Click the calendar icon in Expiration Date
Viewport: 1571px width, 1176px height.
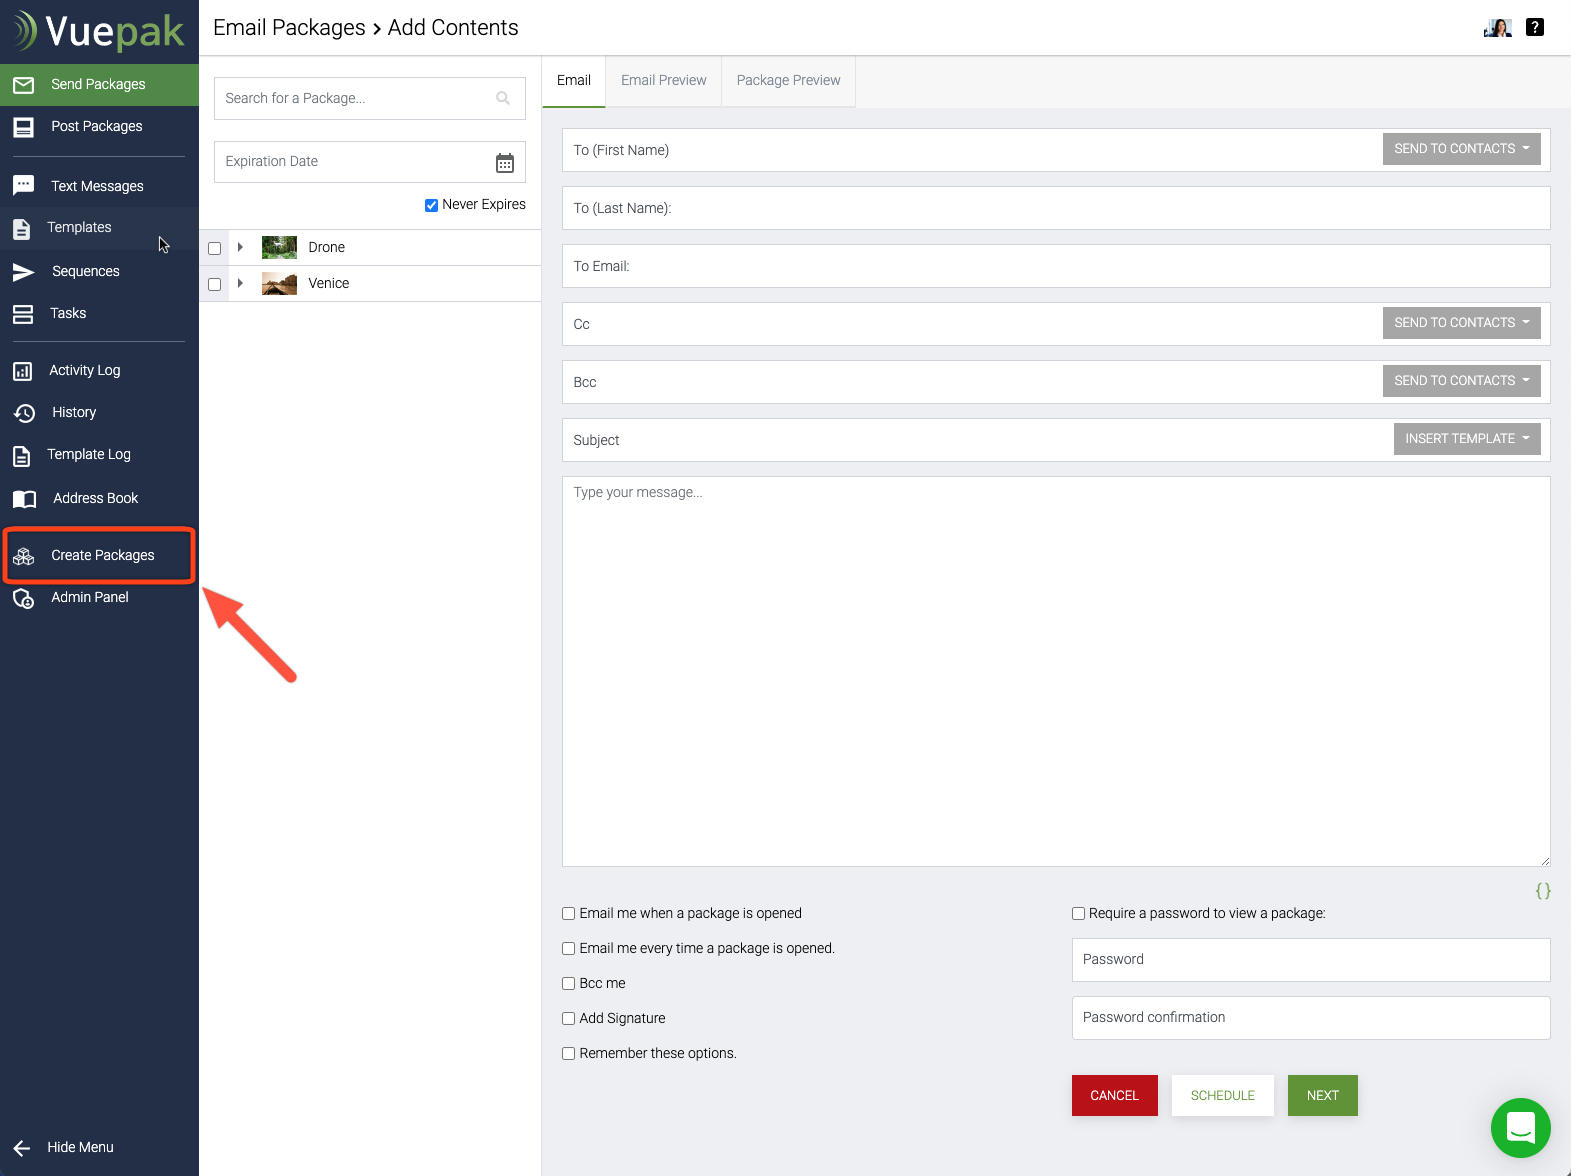(x=505, y=163)
